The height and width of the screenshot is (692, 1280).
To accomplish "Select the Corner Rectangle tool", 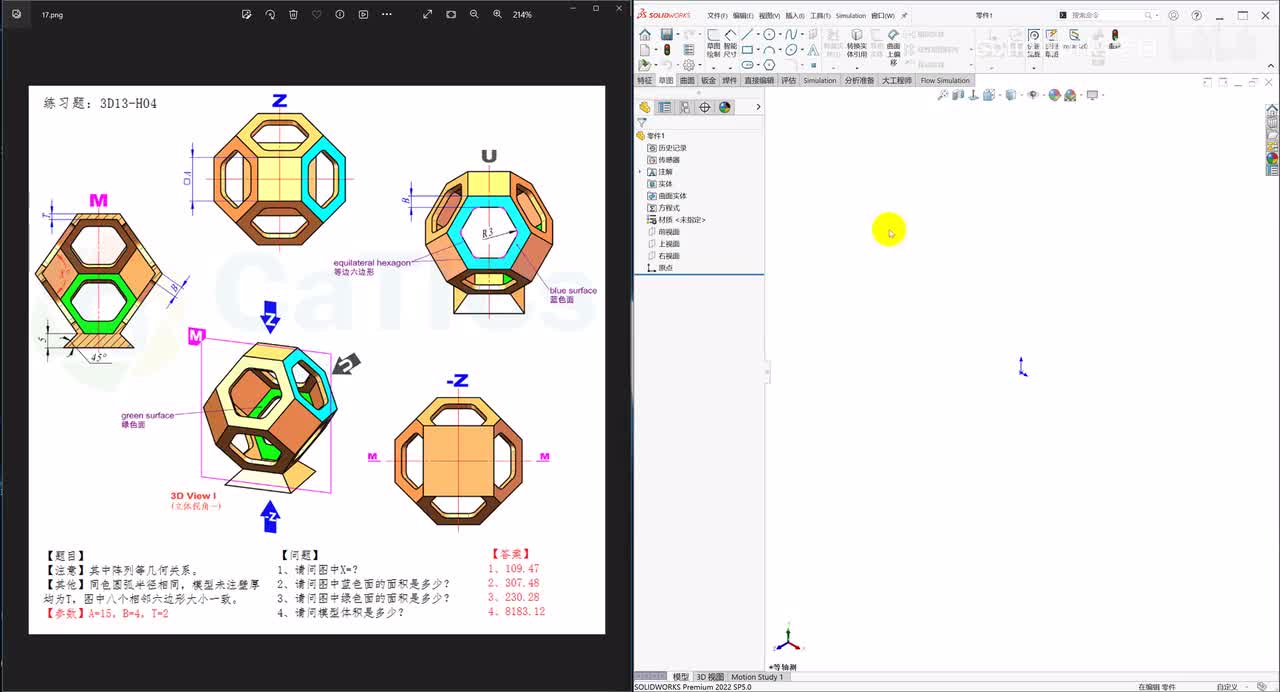I will click(x=747, y=49).
